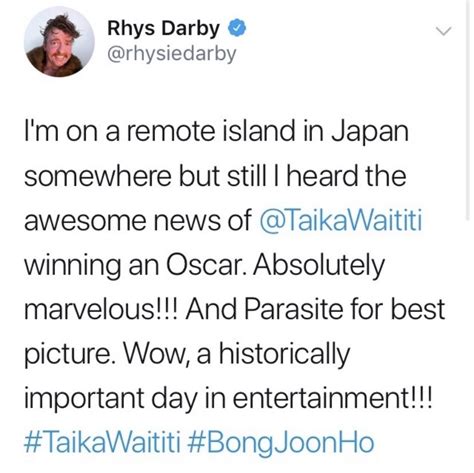Visit the @rhysiedarby handle
The width and height of the screenshot is (474, 473).
point(172,54)
